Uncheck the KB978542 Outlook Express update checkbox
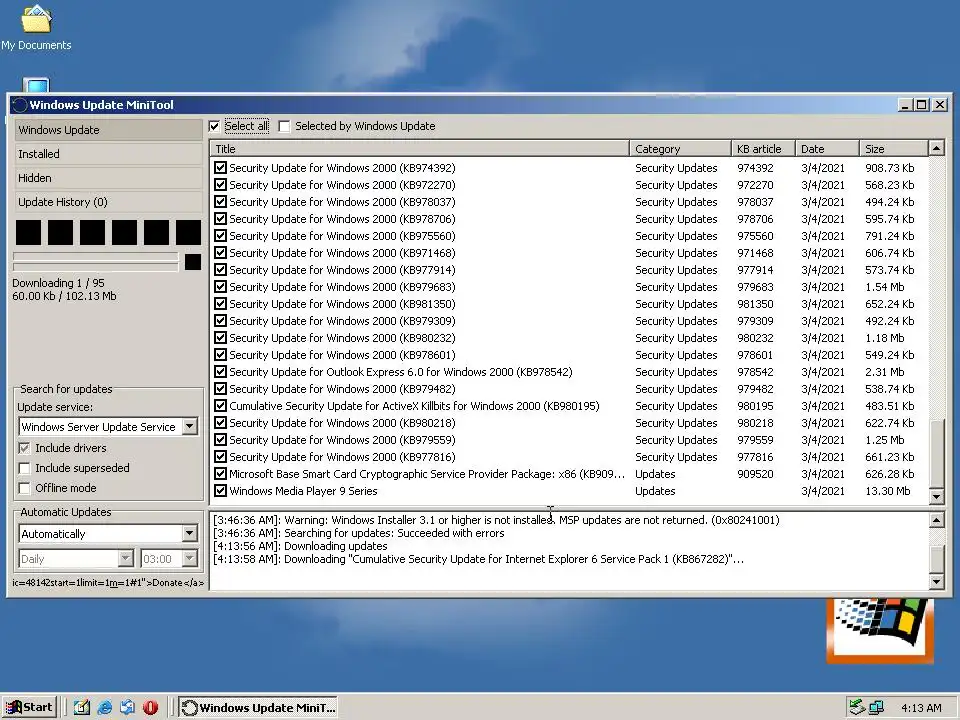960x720 pixels. pos(220,372)
